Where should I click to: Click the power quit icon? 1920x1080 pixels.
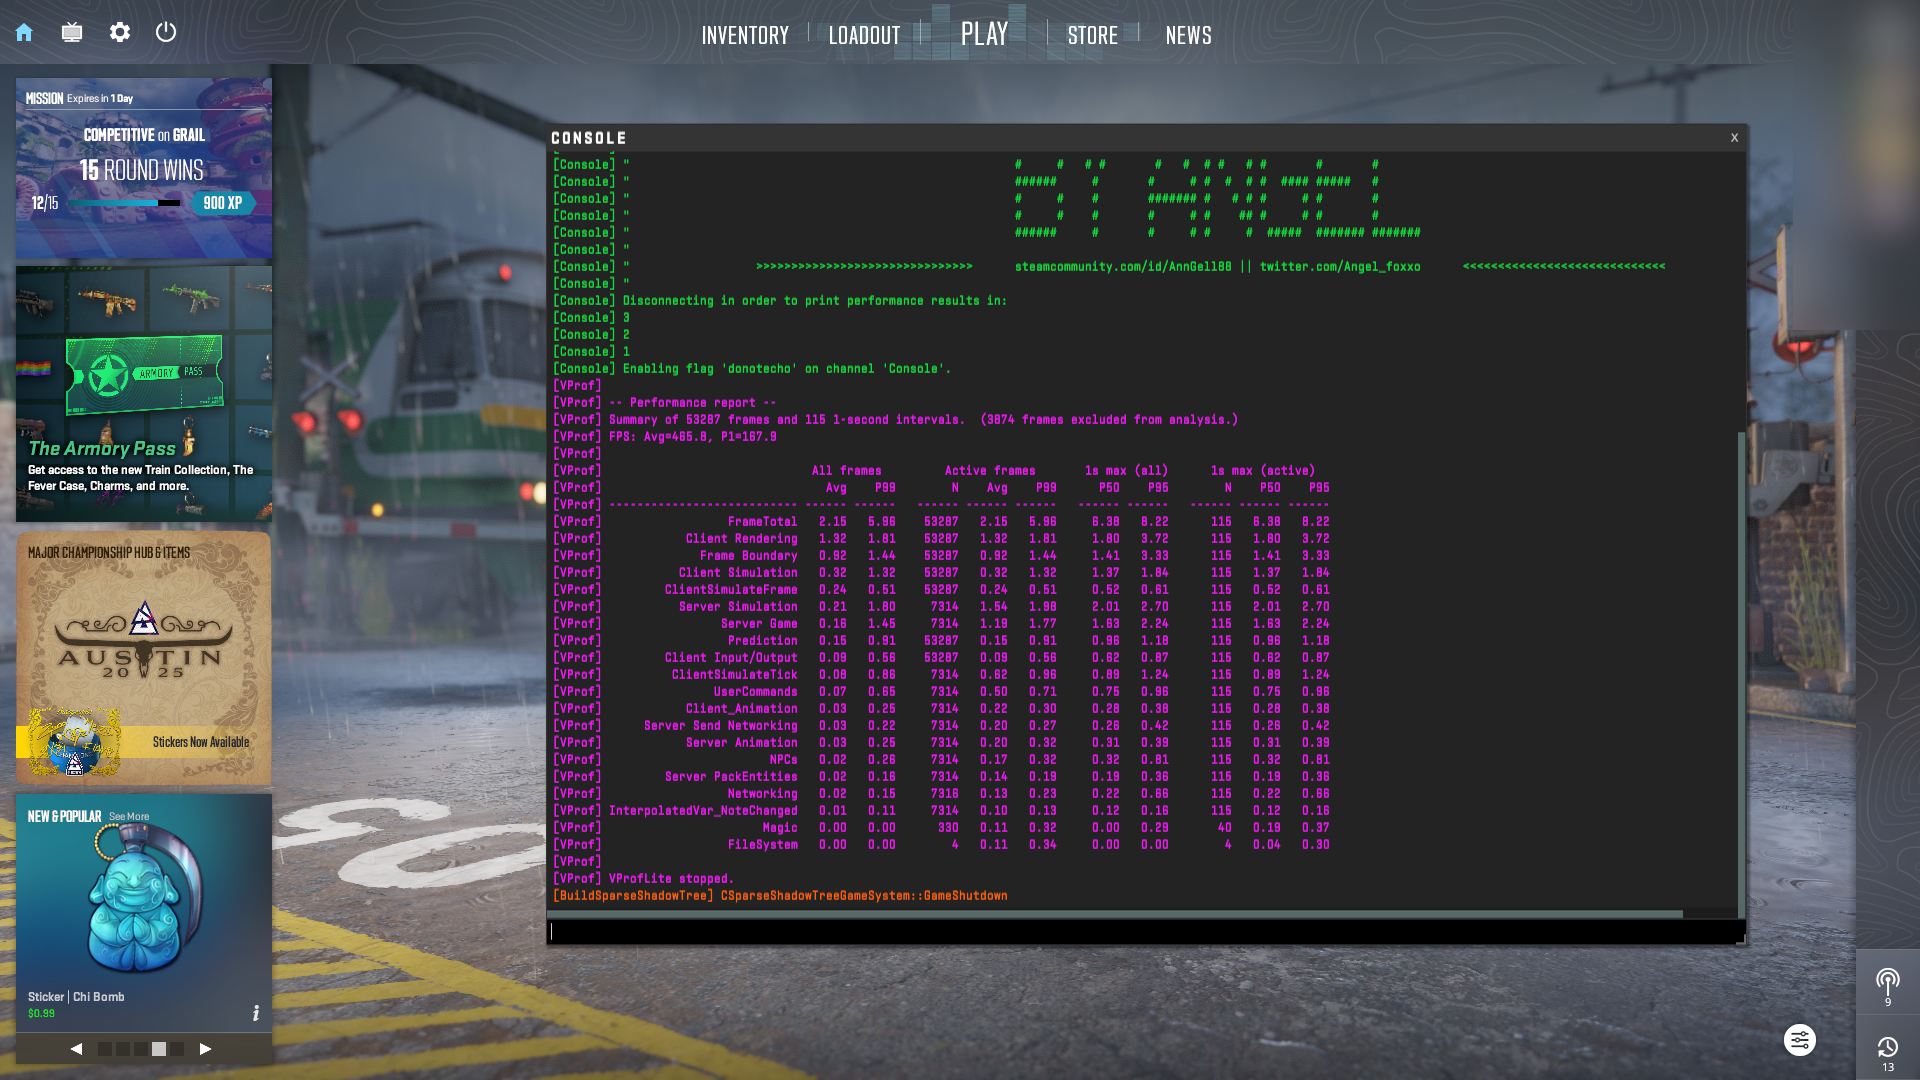pos(166,32)
